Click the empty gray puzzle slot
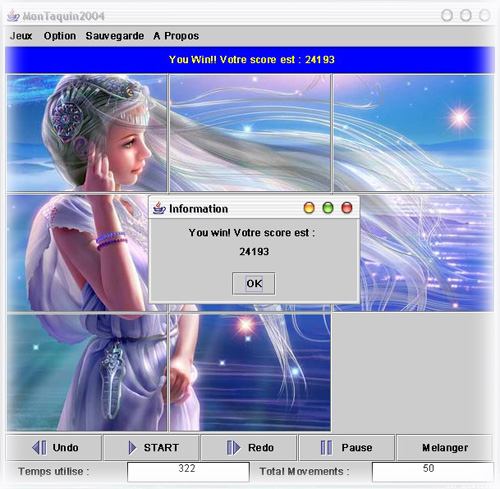 tap(413, 372)
